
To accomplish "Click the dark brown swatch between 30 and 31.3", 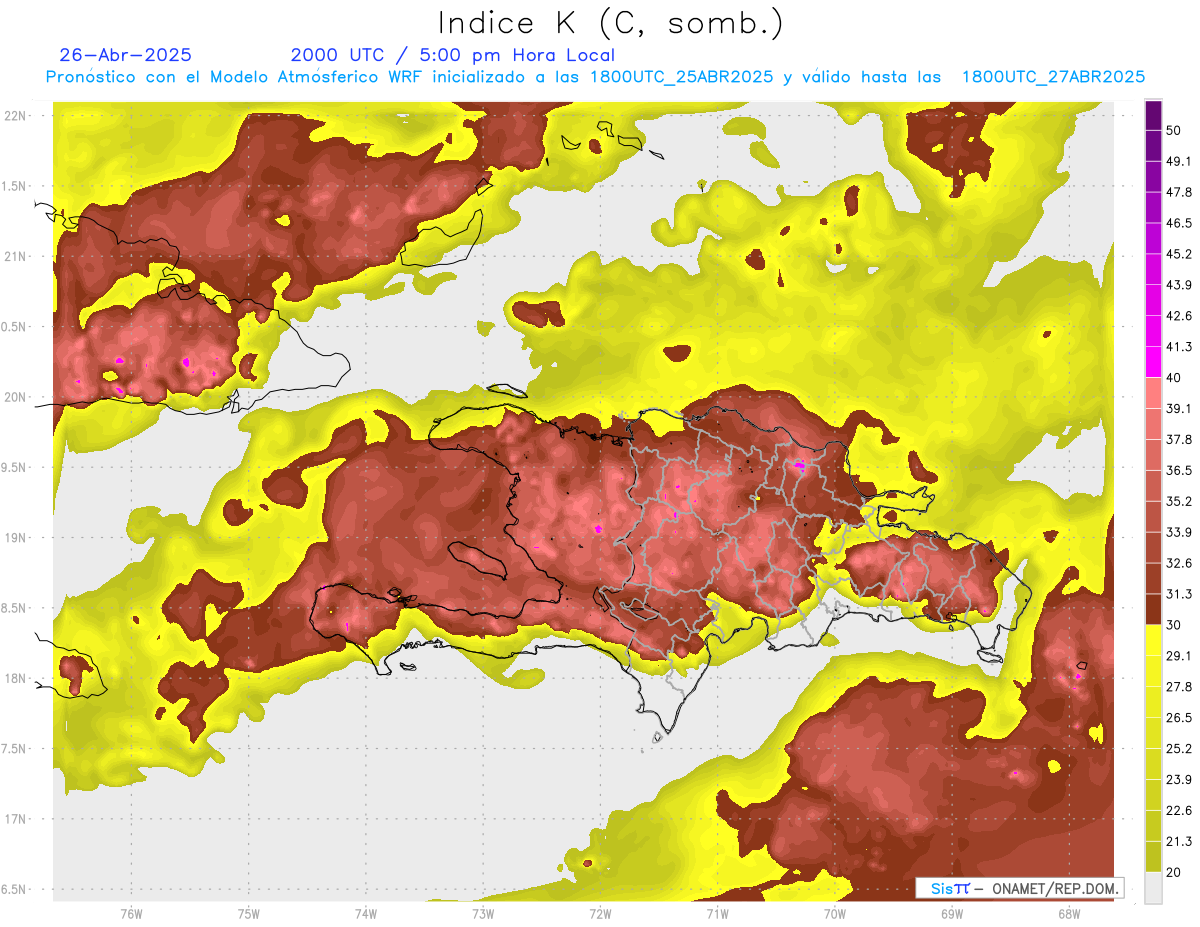I will tap(1153, 609).
